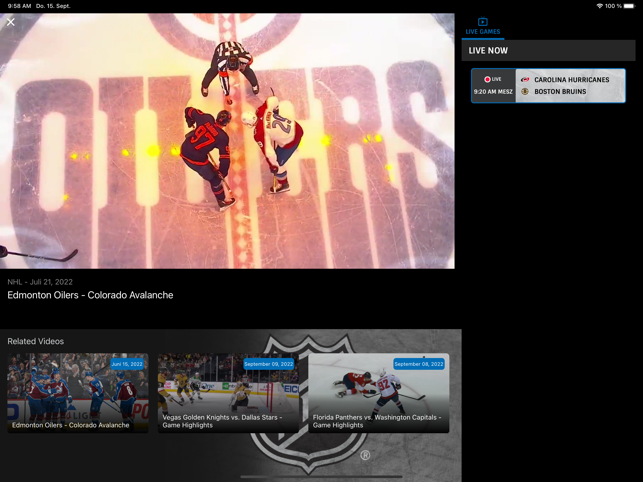Open the Carolina Hurricanes team name
Image resolution: width=643 pixels, height=482 pixels.
coord(572,80)
